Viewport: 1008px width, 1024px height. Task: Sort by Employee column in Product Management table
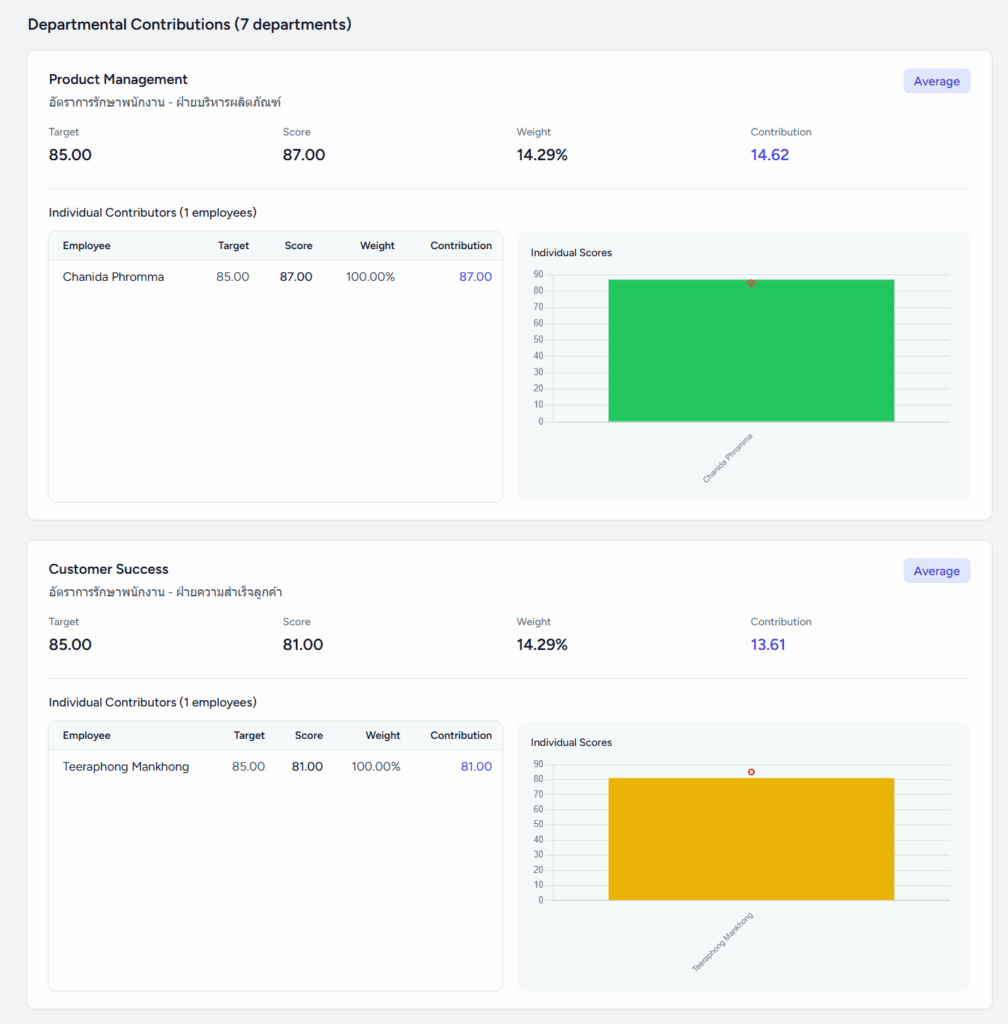pos(87,246)
